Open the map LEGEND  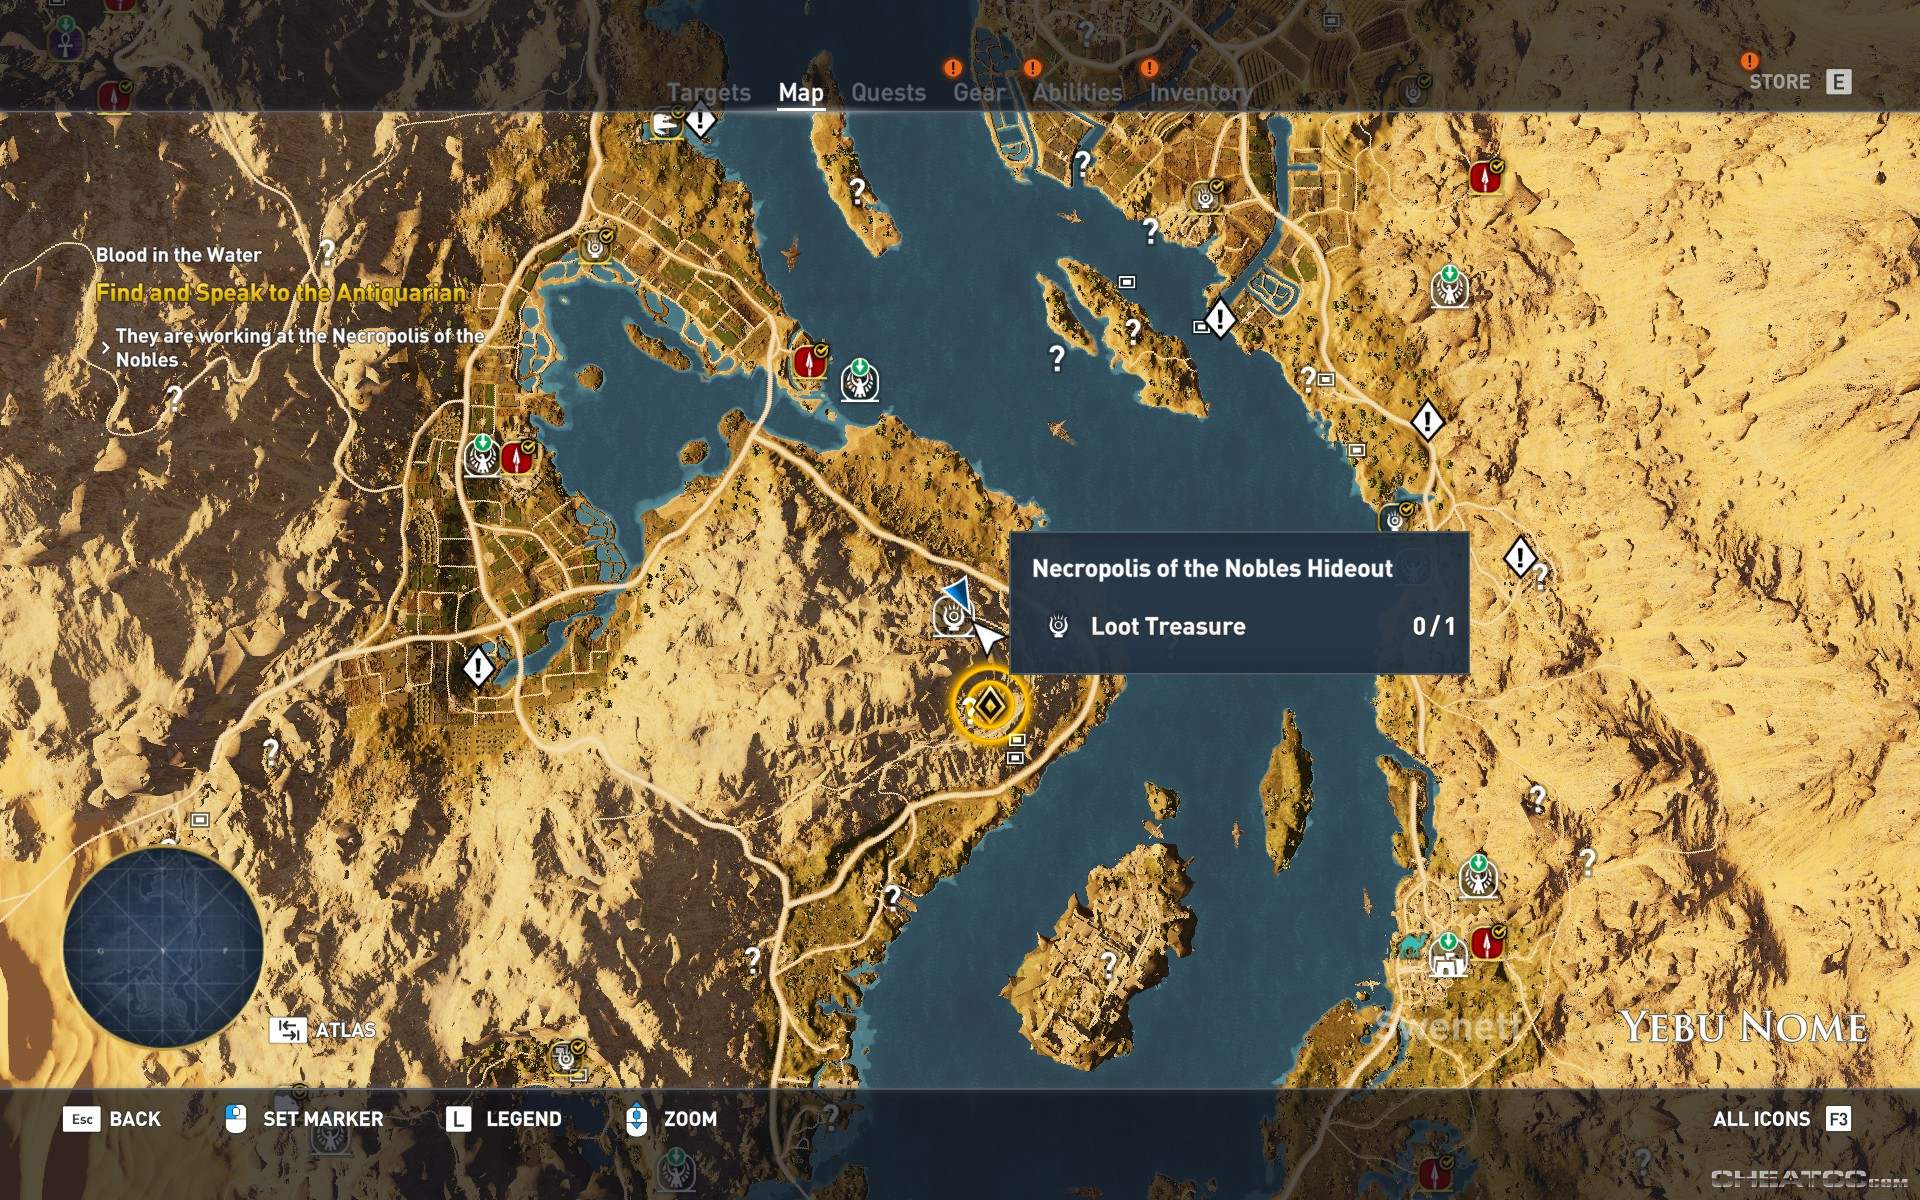503,1119
